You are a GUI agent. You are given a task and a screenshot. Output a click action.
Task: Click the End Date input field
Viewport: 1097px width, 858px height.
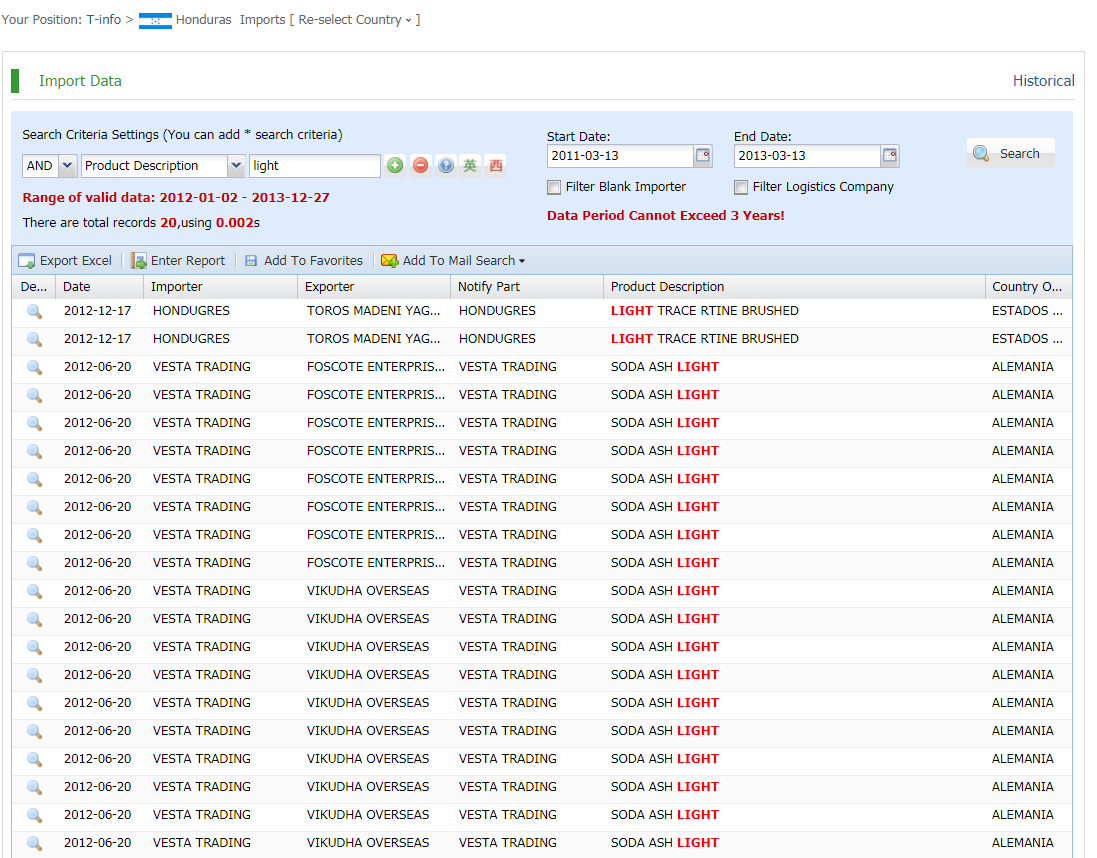tap(807, 155)
